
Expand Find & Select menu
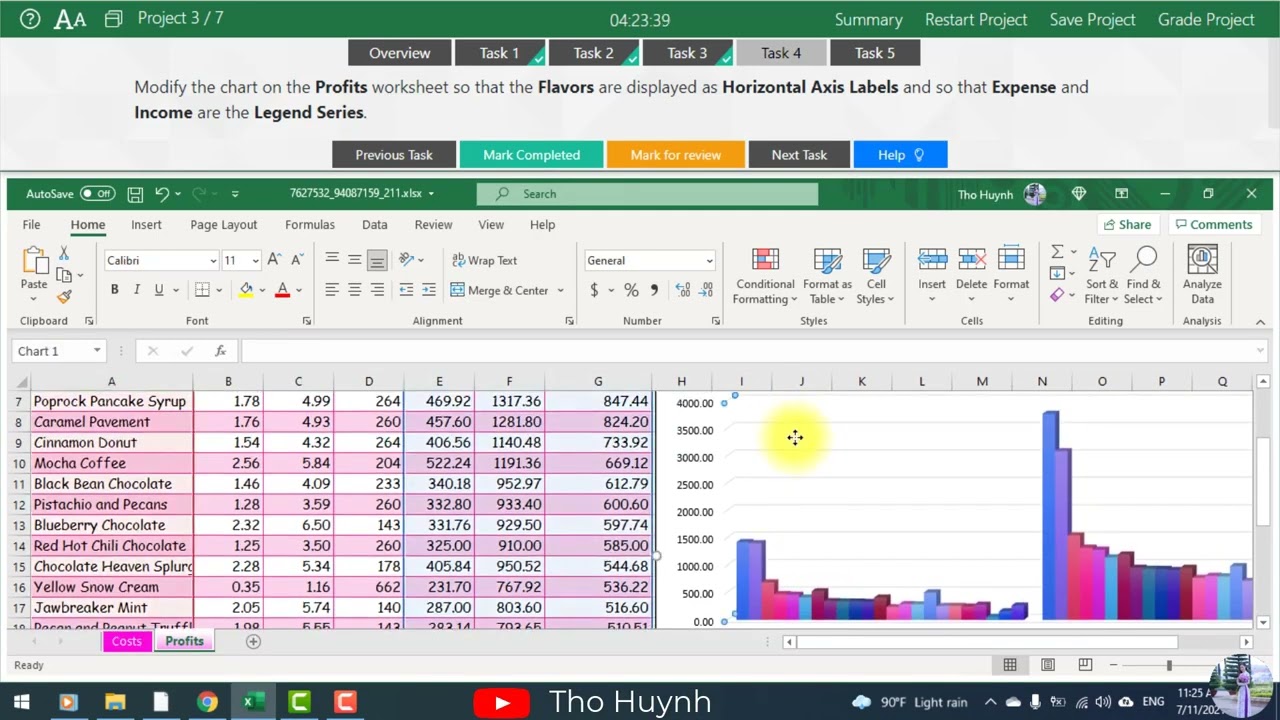tap(1144, 277)
